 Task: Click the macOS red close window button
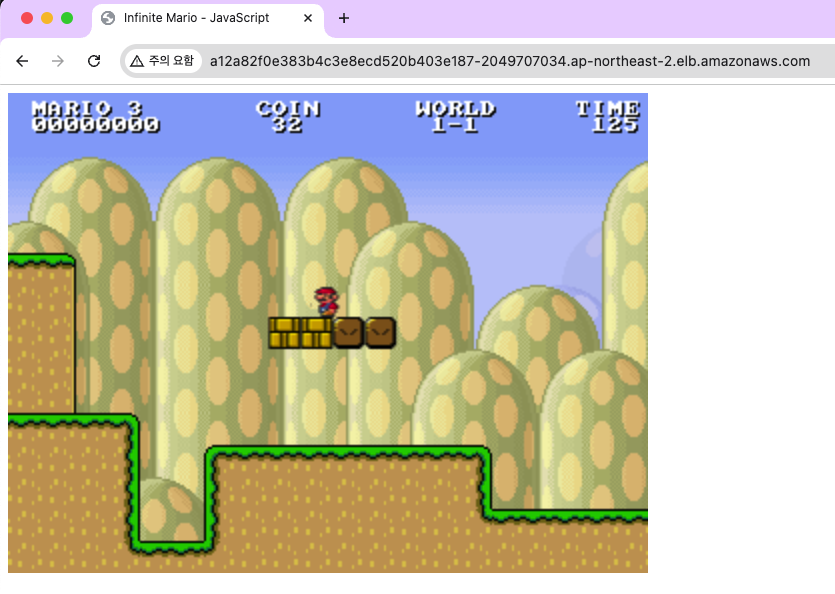click(27, 18)
